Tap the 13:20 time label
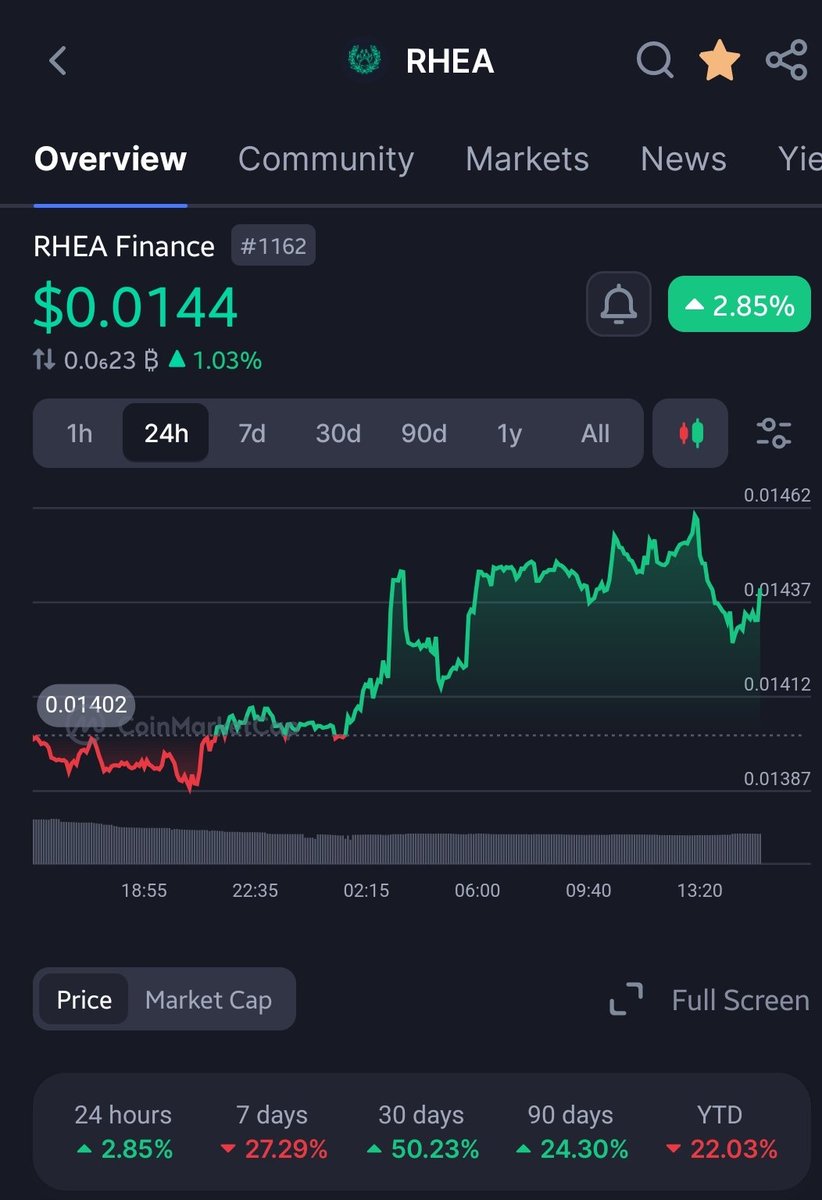The image size is (822, 1200). [x=699, y=890]
